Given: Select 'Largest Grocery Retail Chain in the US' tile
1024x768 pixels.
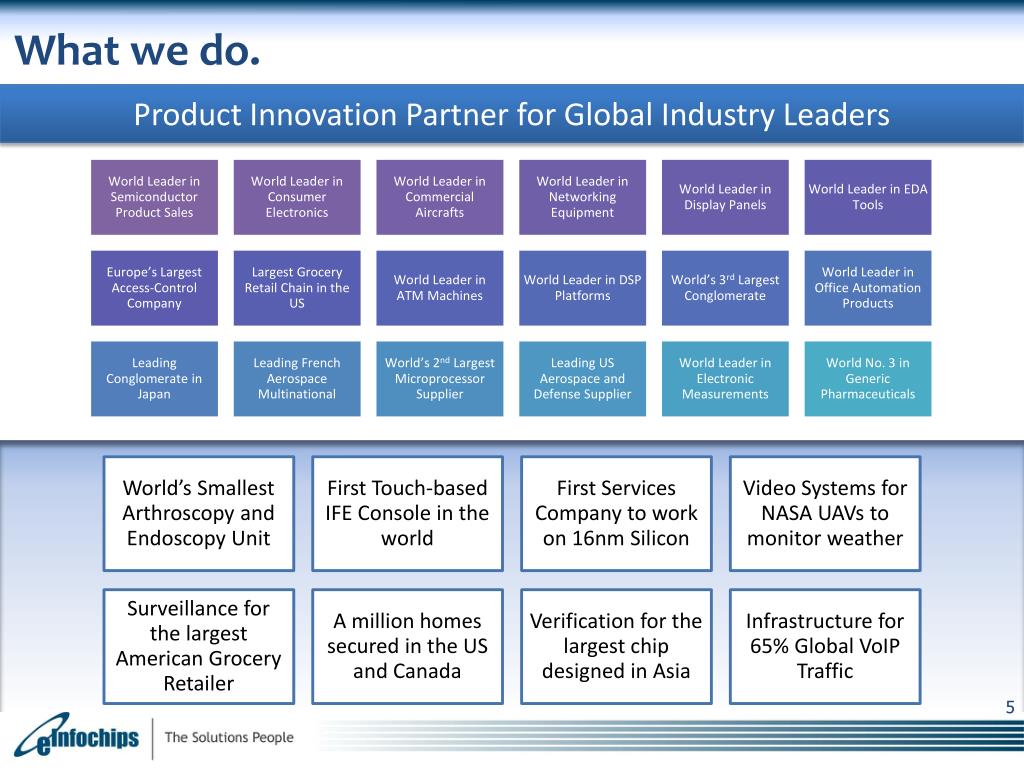Looking at the screenshot, I should click(297, 288).
